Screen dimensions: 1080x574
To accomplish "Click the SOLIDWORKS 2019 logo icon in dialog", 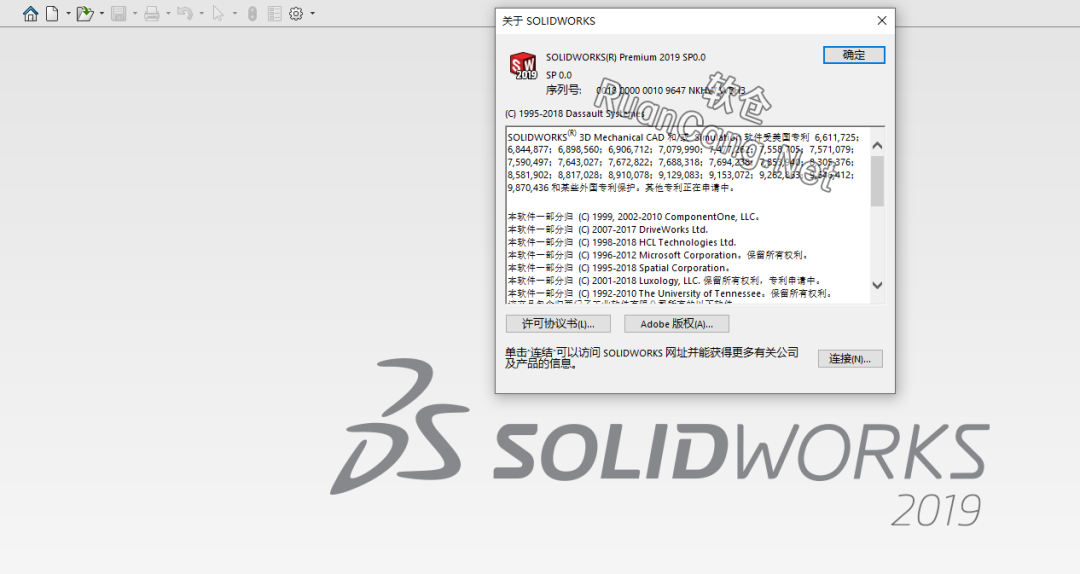I will pyautogui.click(x=524, y=66).
